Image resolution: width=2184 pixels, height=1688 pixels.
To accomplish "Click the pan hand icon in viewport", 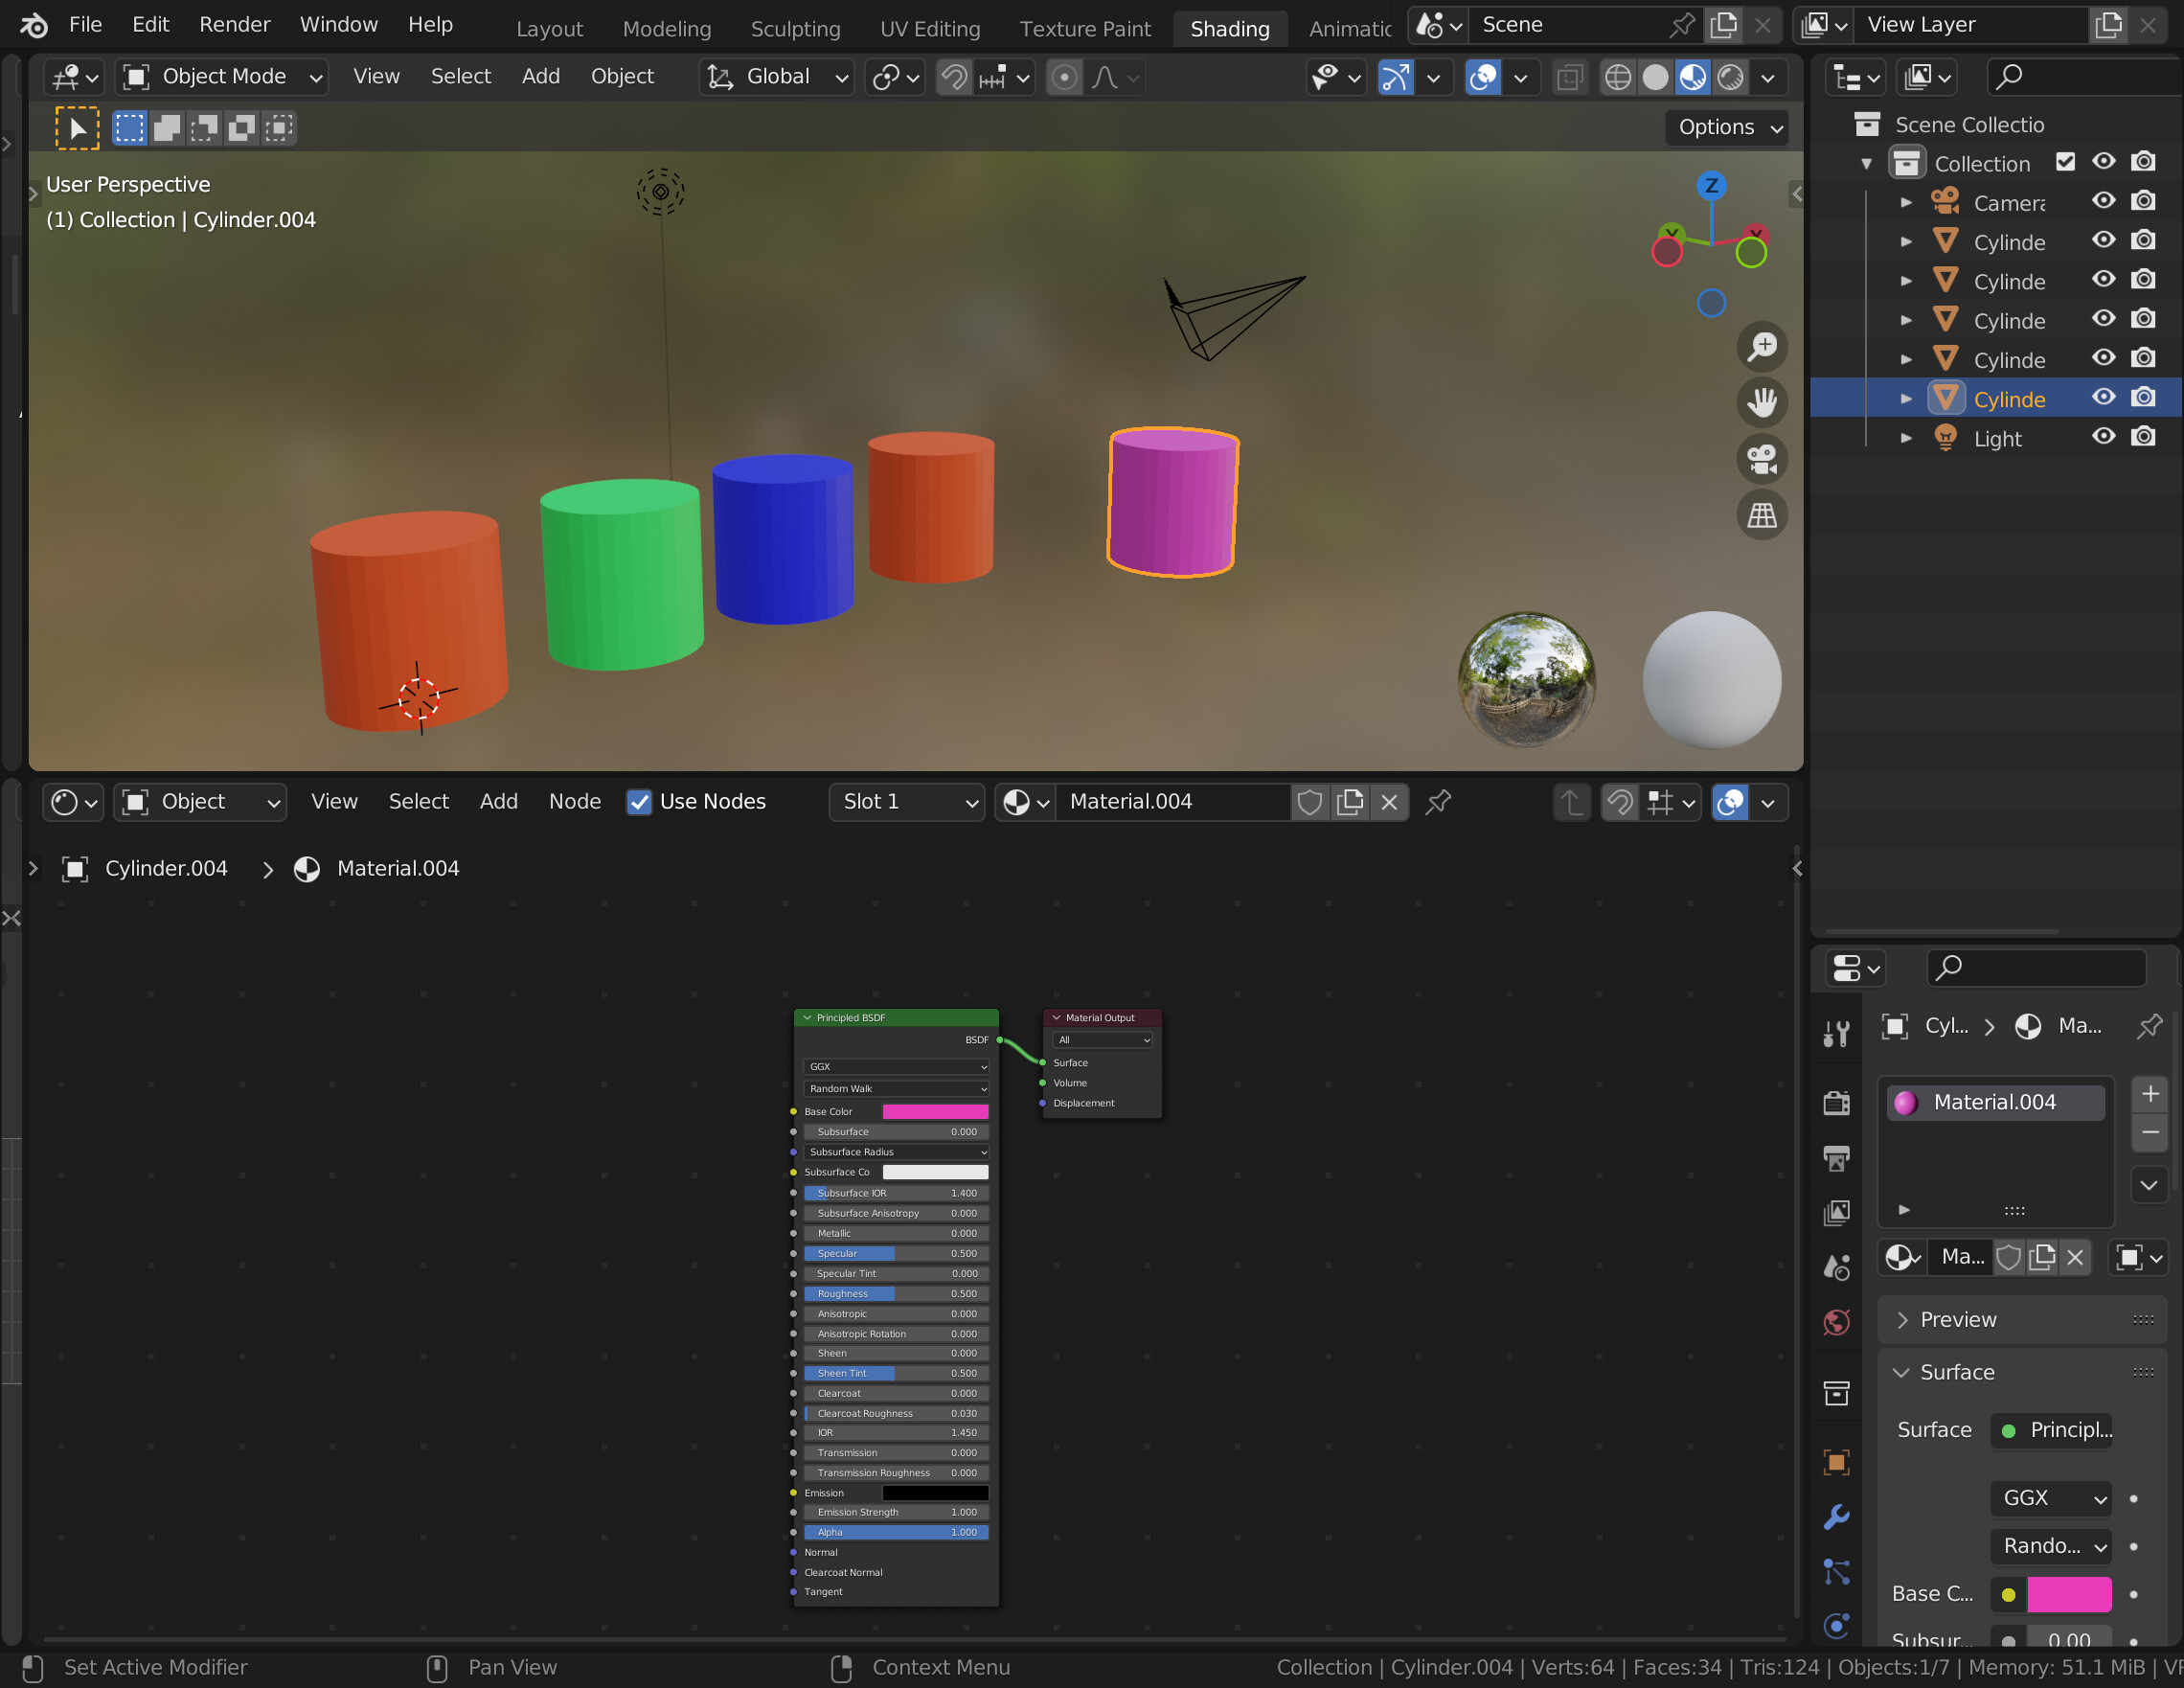I will [x=1761, y=402].
